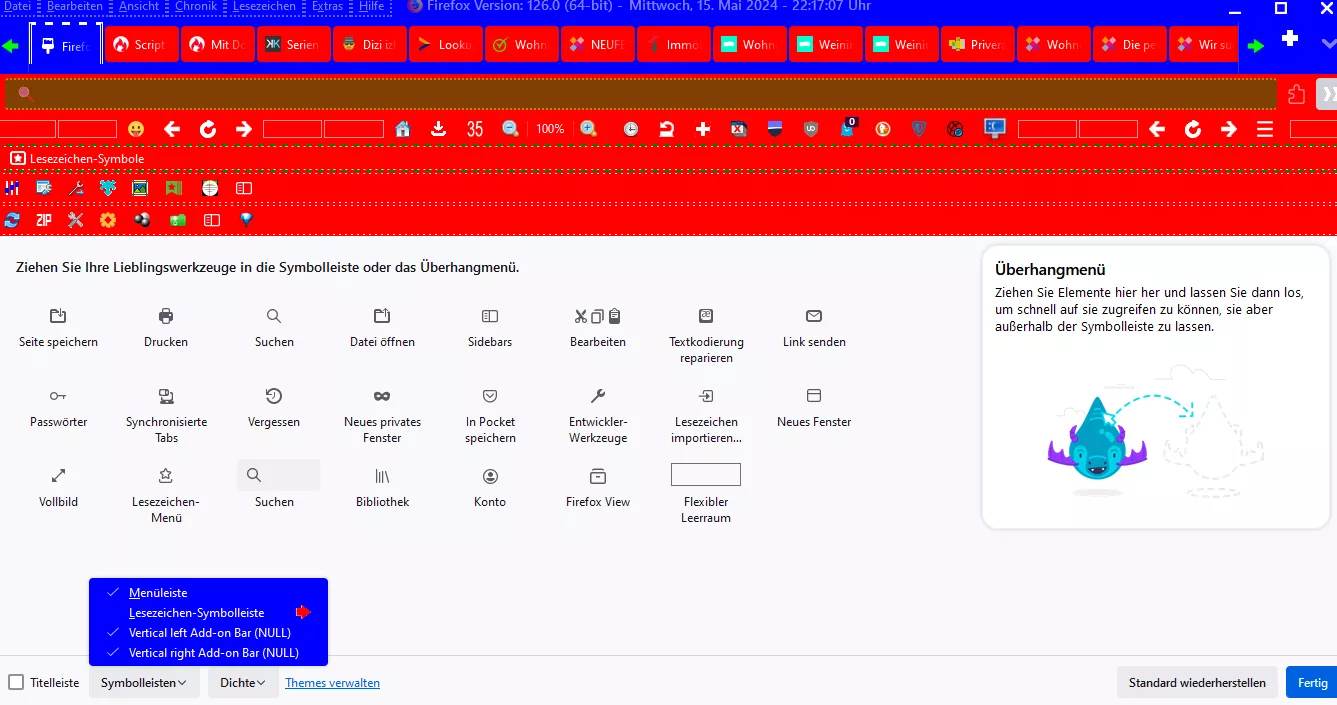Click the zoom in magnifier icon

point(588,129)
